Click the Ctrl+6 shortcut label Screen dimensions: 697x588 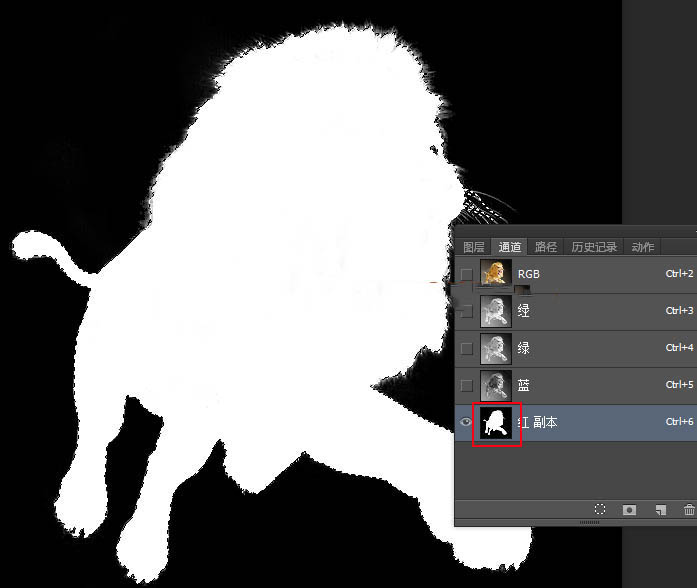tap(679, 421)
